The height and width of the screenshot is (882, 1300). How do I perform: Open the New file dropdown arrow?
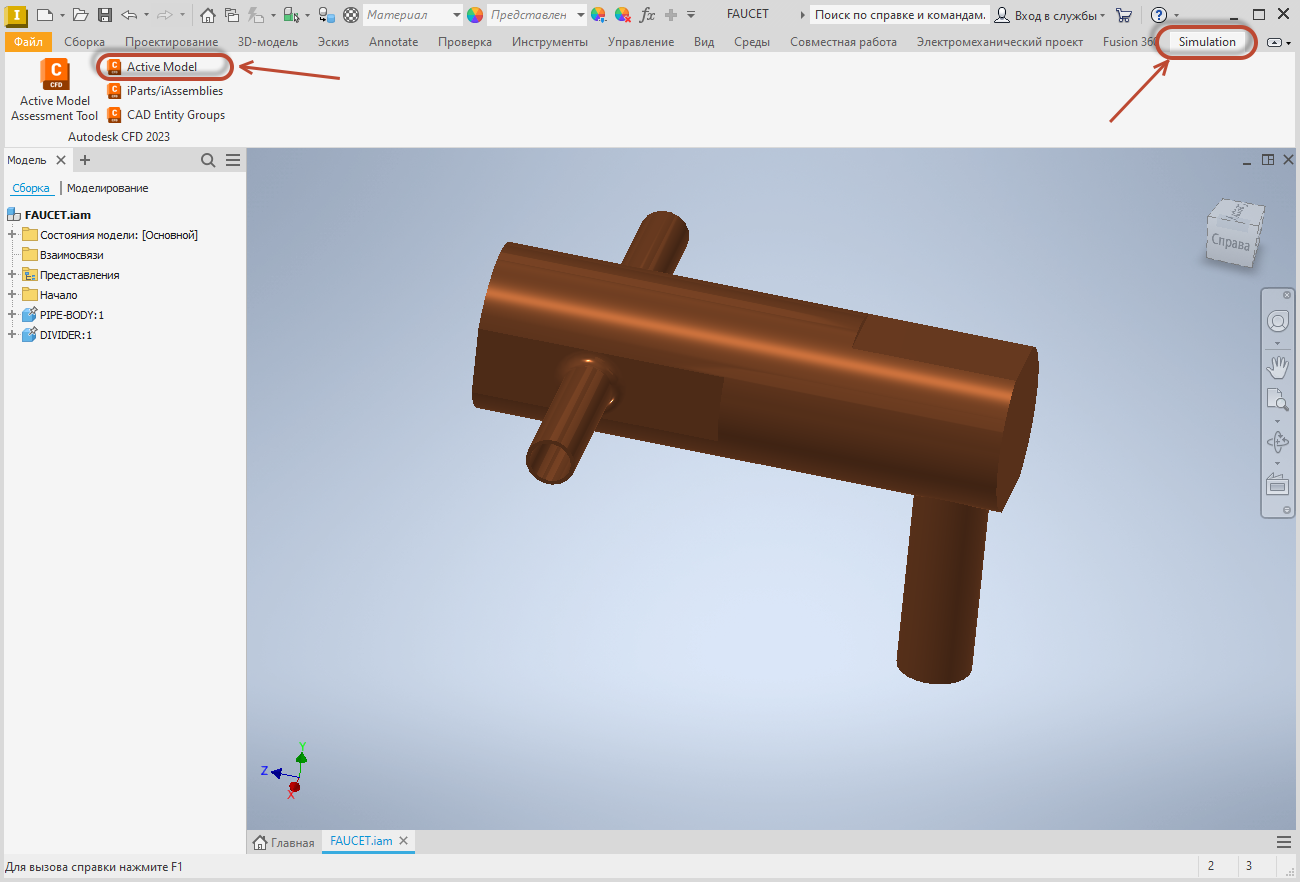[x=61, y=15]
